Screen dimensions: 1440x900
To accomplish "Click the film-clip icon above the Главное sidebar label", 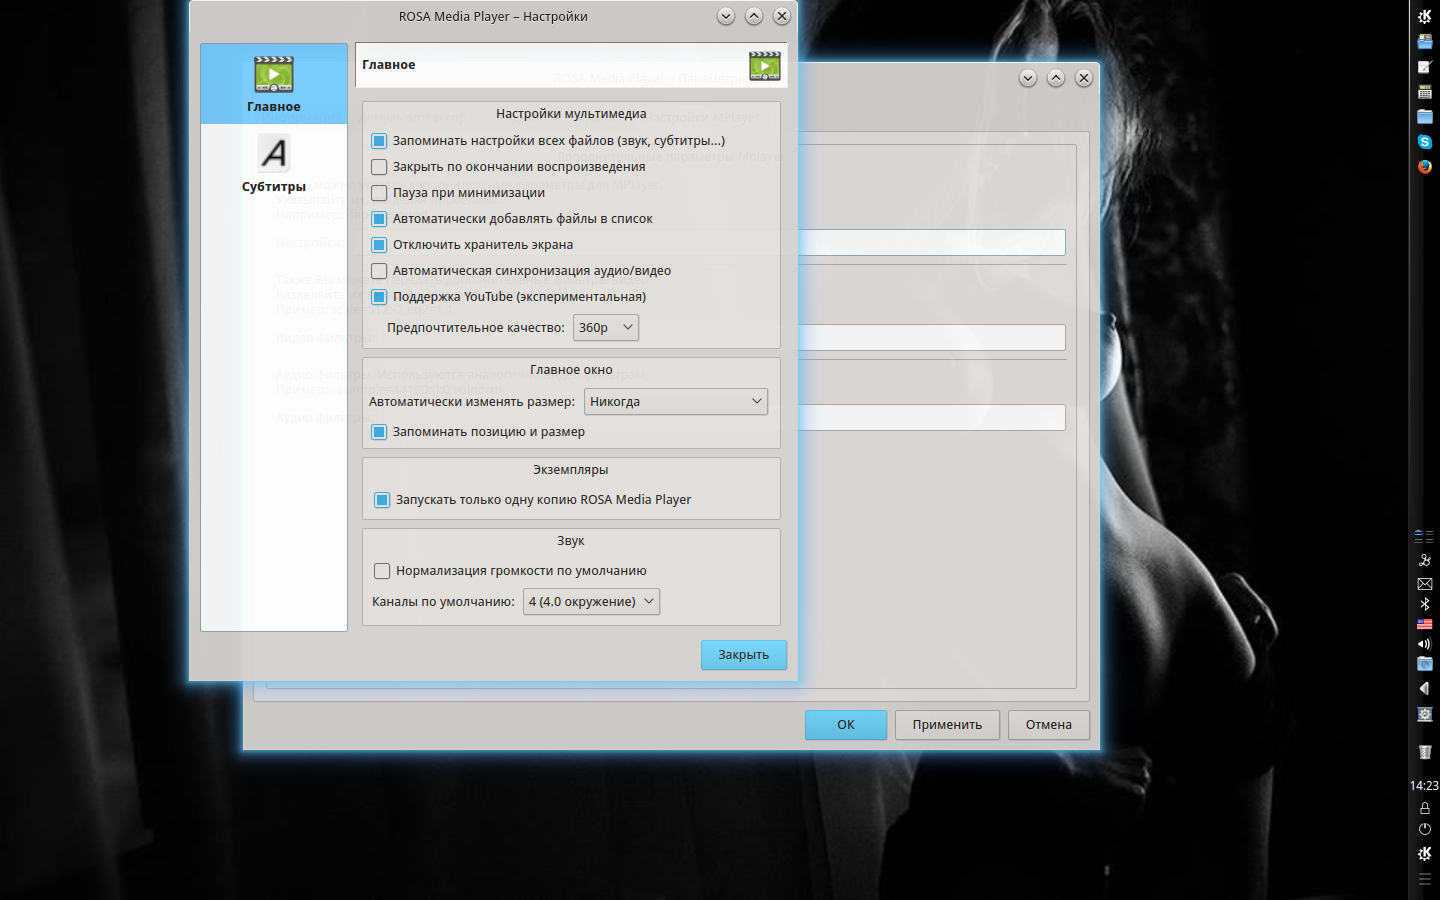I will pos(274,74).
